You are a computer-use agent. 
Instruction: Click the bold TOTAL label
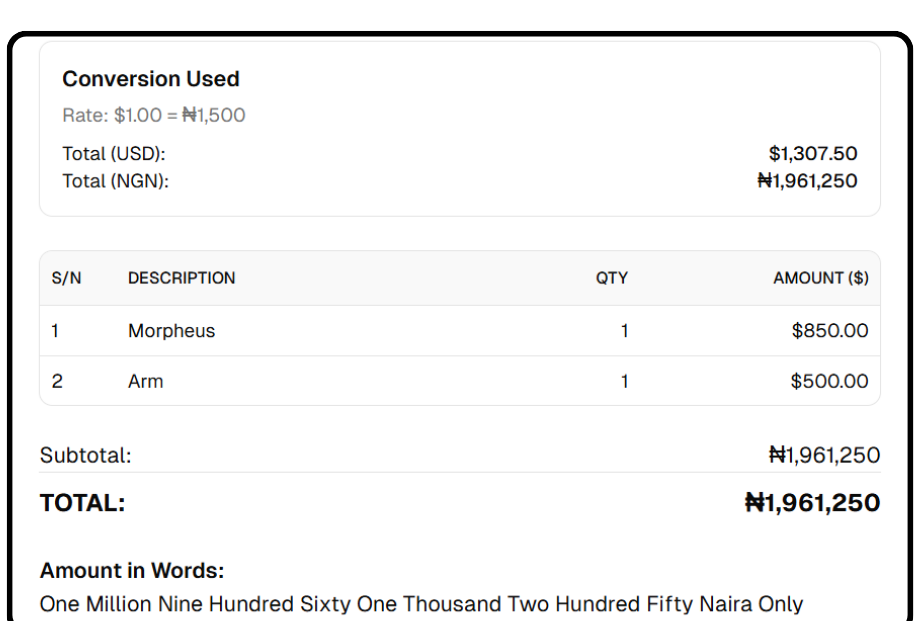coord(83,503)
